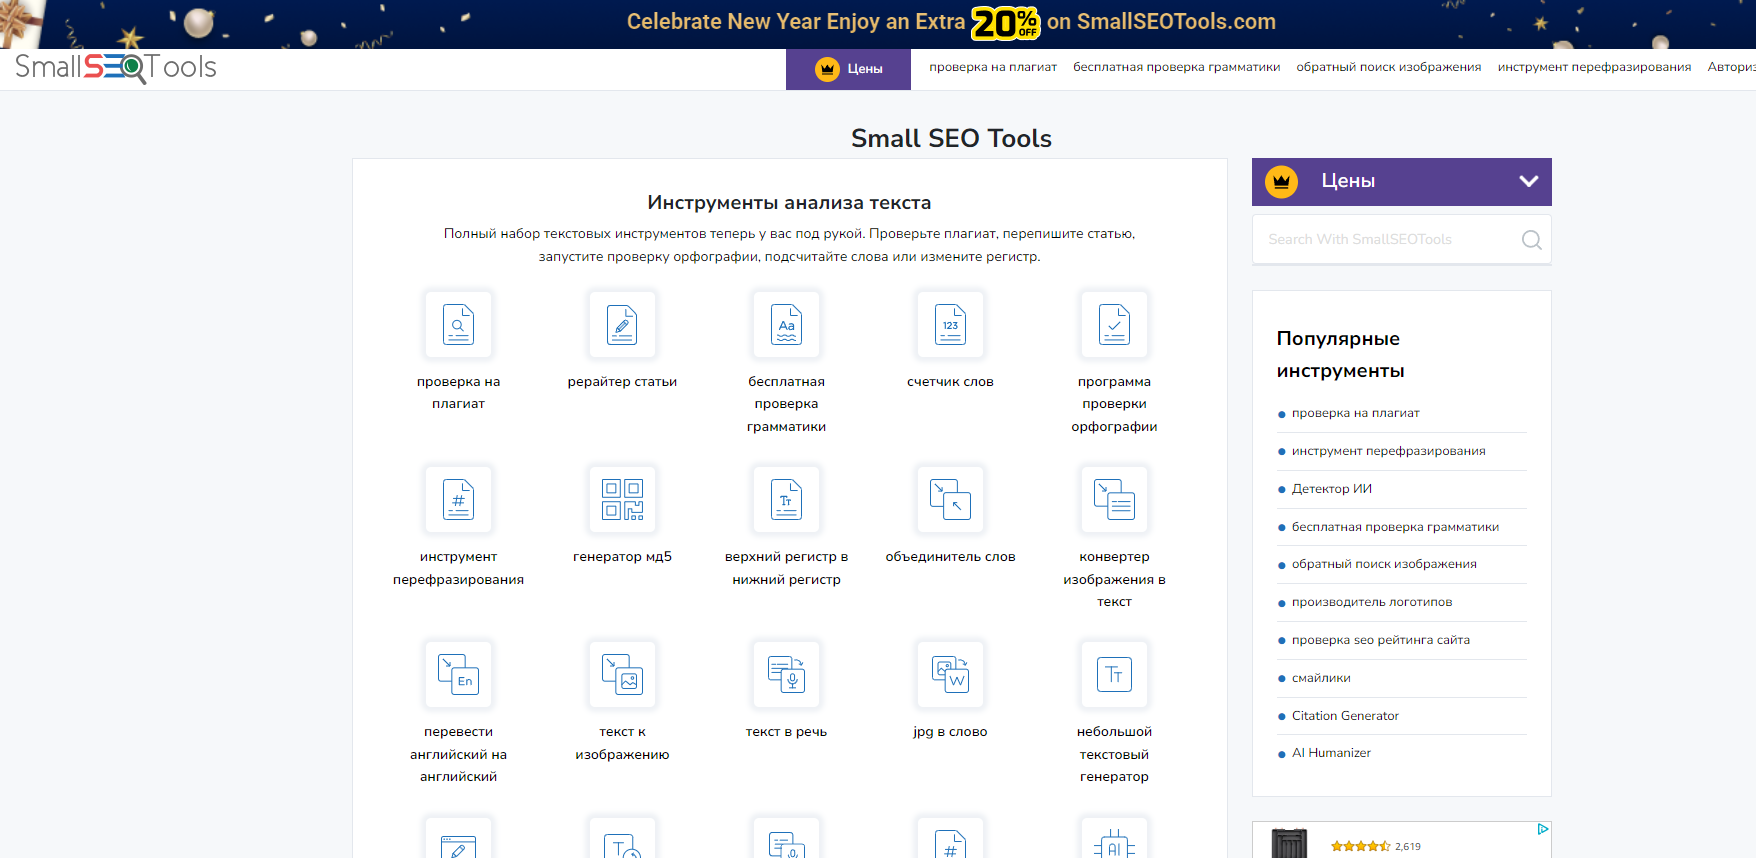Click the 'репрайтер статьи' label
This screenshot has width=1756, height=858.
click(x=622, y=382)
